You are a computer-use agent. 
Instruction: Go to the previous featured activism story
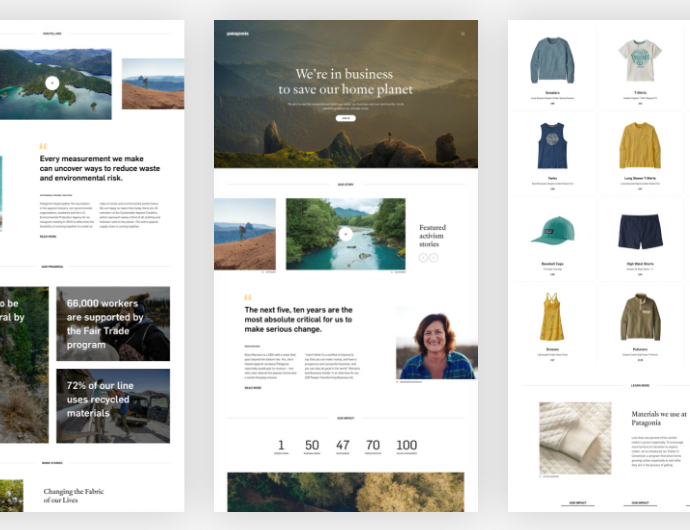pyautogui.click(x=423, y=258)
